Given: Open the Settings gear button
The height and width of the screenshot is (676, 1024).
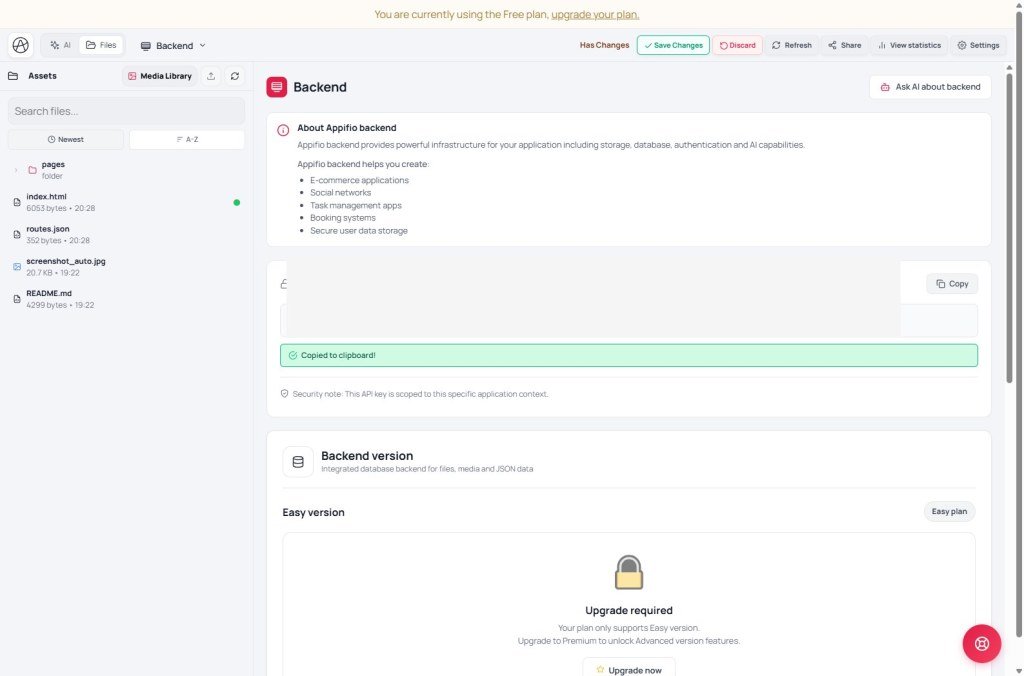Looking at the screenshot, I should (978, 45).
